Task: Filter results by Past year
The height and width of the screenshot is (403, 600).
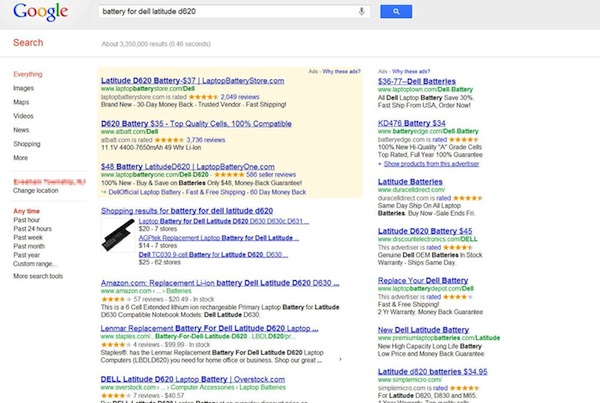Action: pos(26,255)
